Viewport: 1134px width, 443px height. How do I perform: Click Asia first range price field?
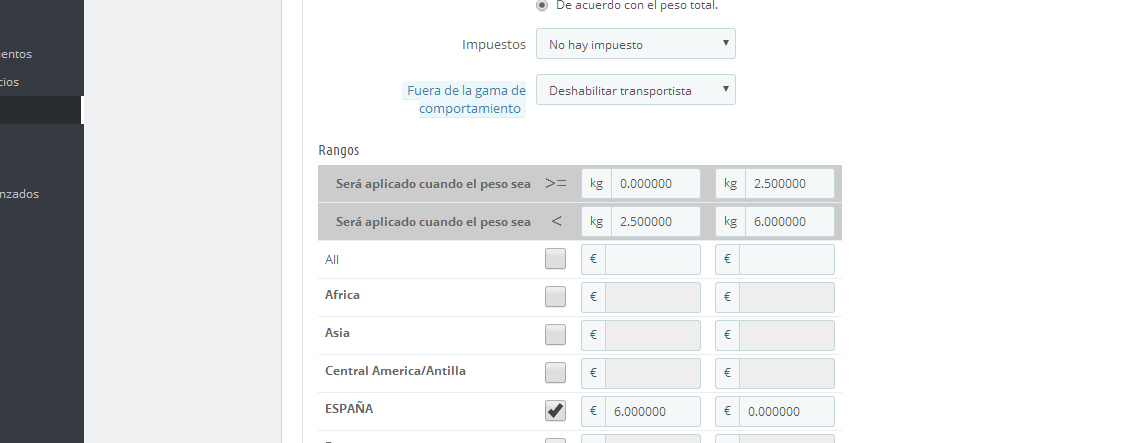(x=652, y=335)
